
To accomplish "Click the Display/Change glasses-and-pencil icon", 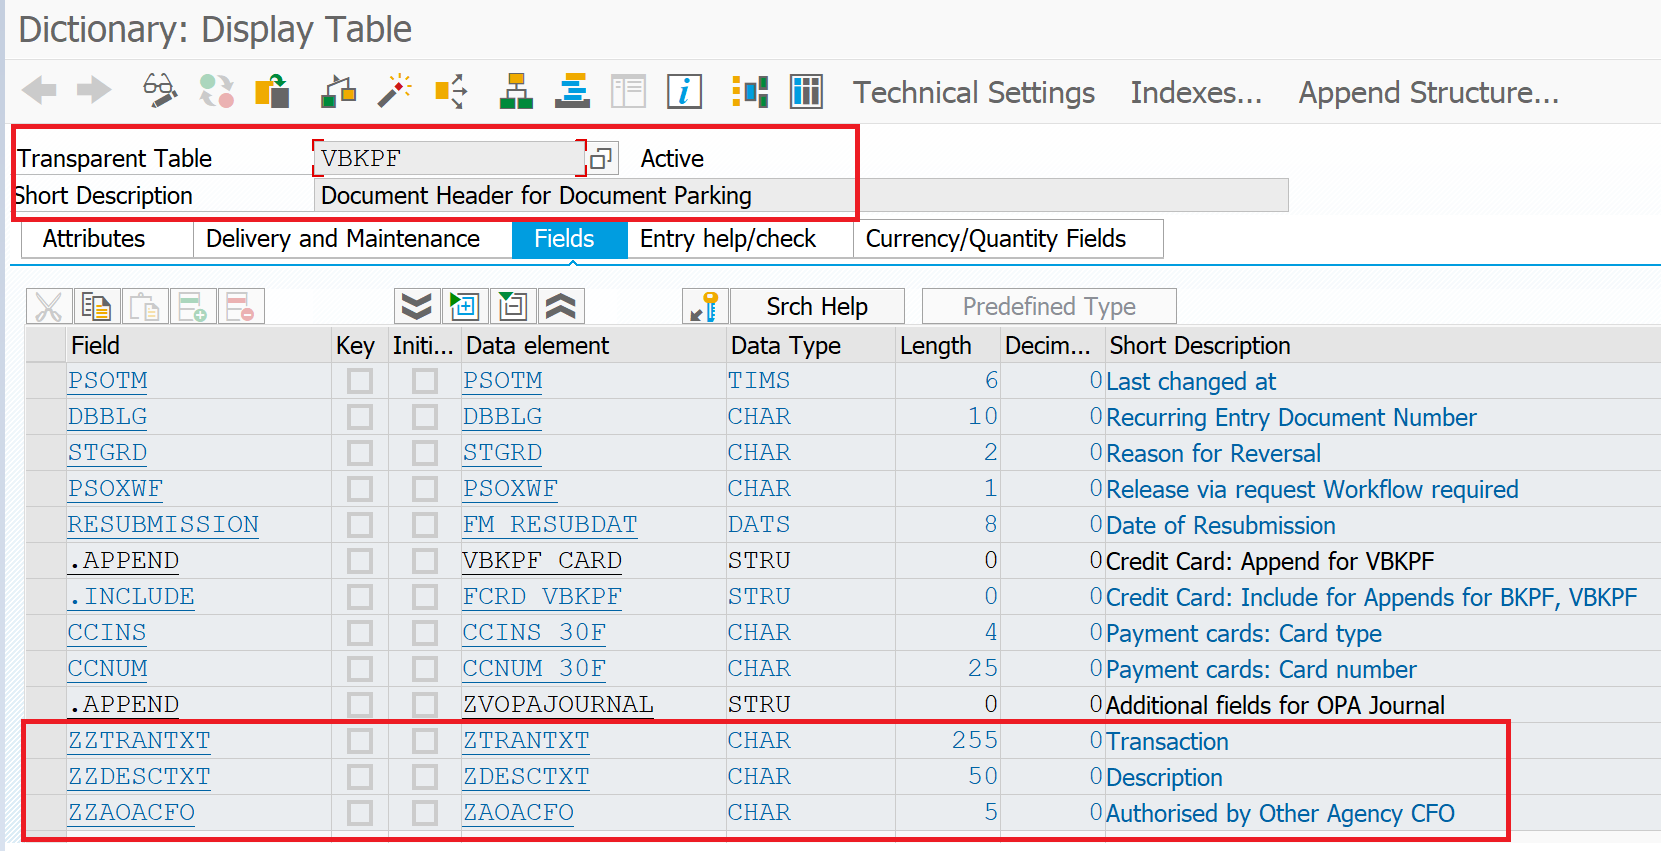I will (x=160, y=91).
